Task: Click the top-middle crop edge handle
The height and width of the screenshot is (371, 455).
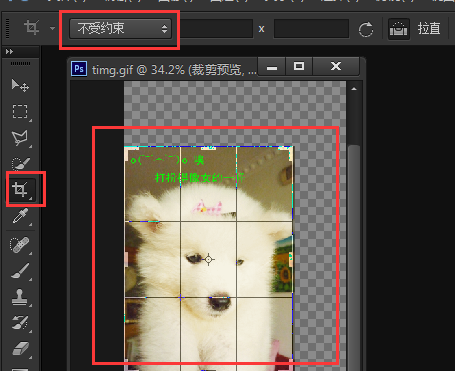Action: coord(209,148)
